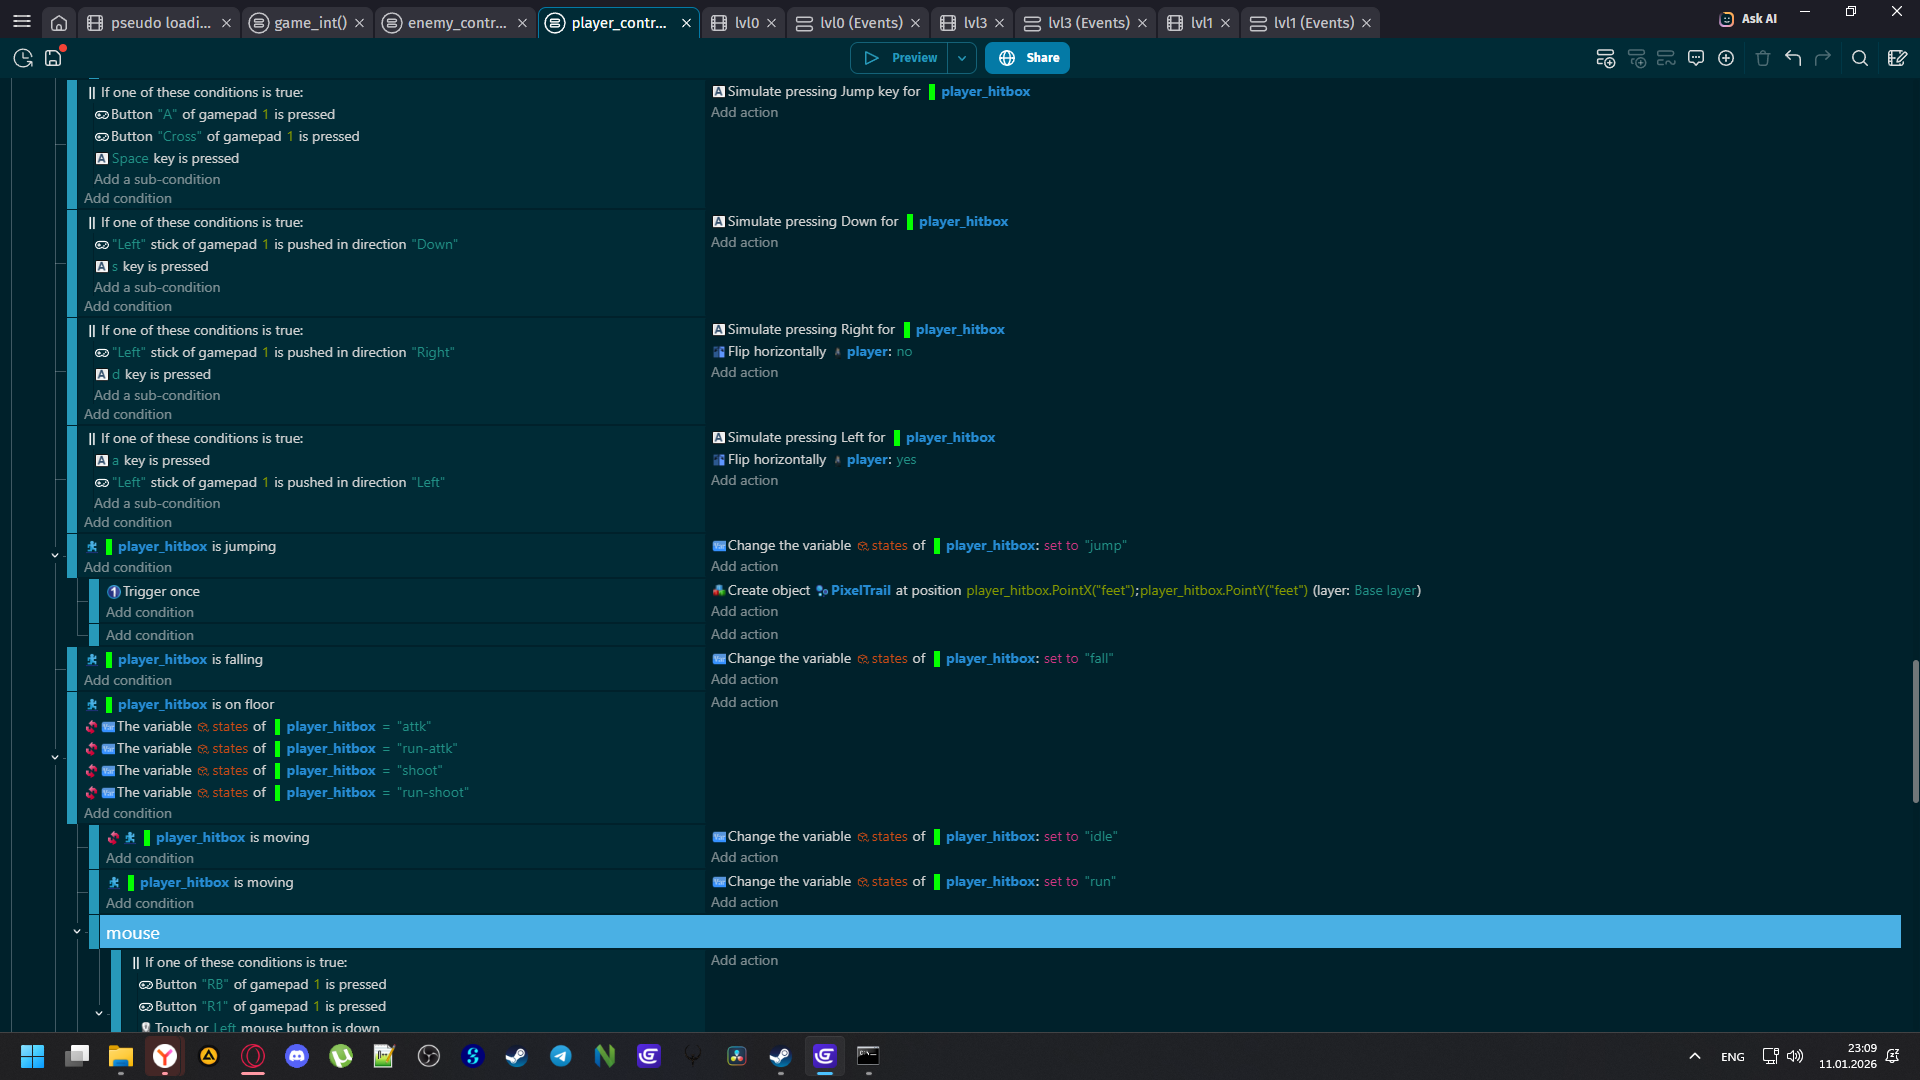
Task: Open the project manager hamburger menu
Action: coord(22,22)
